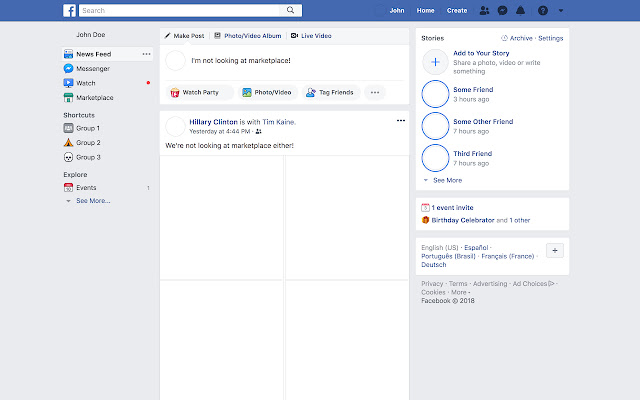Open the footer More link

point(458,292)
